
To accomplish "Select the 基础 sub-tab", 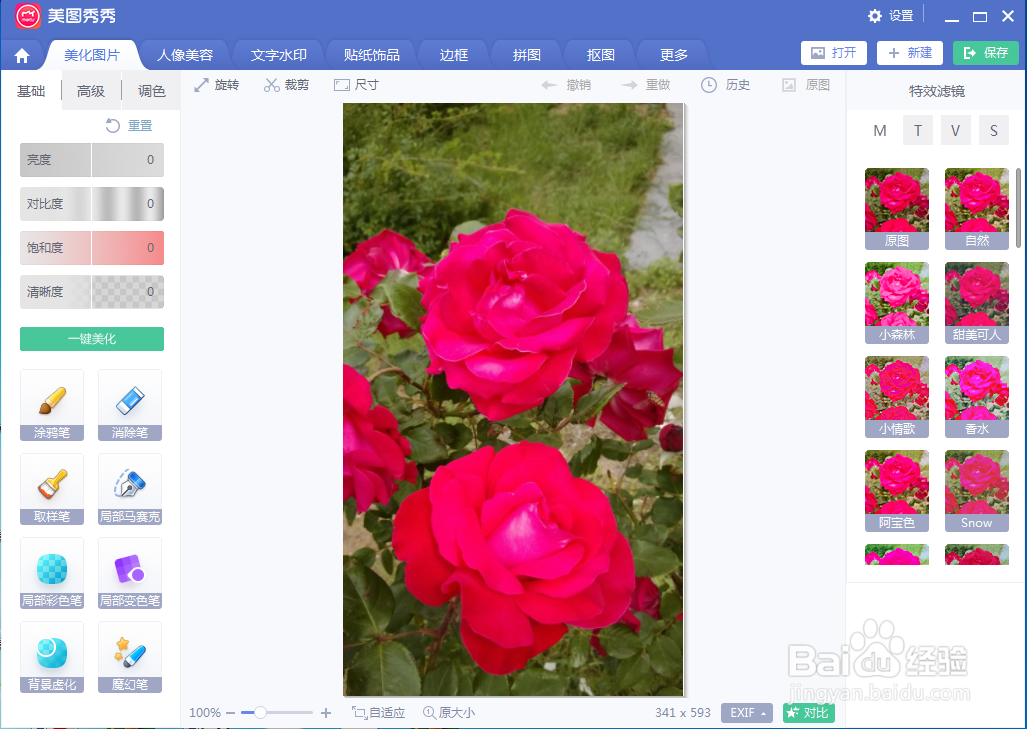I will [x=31, y=91].
